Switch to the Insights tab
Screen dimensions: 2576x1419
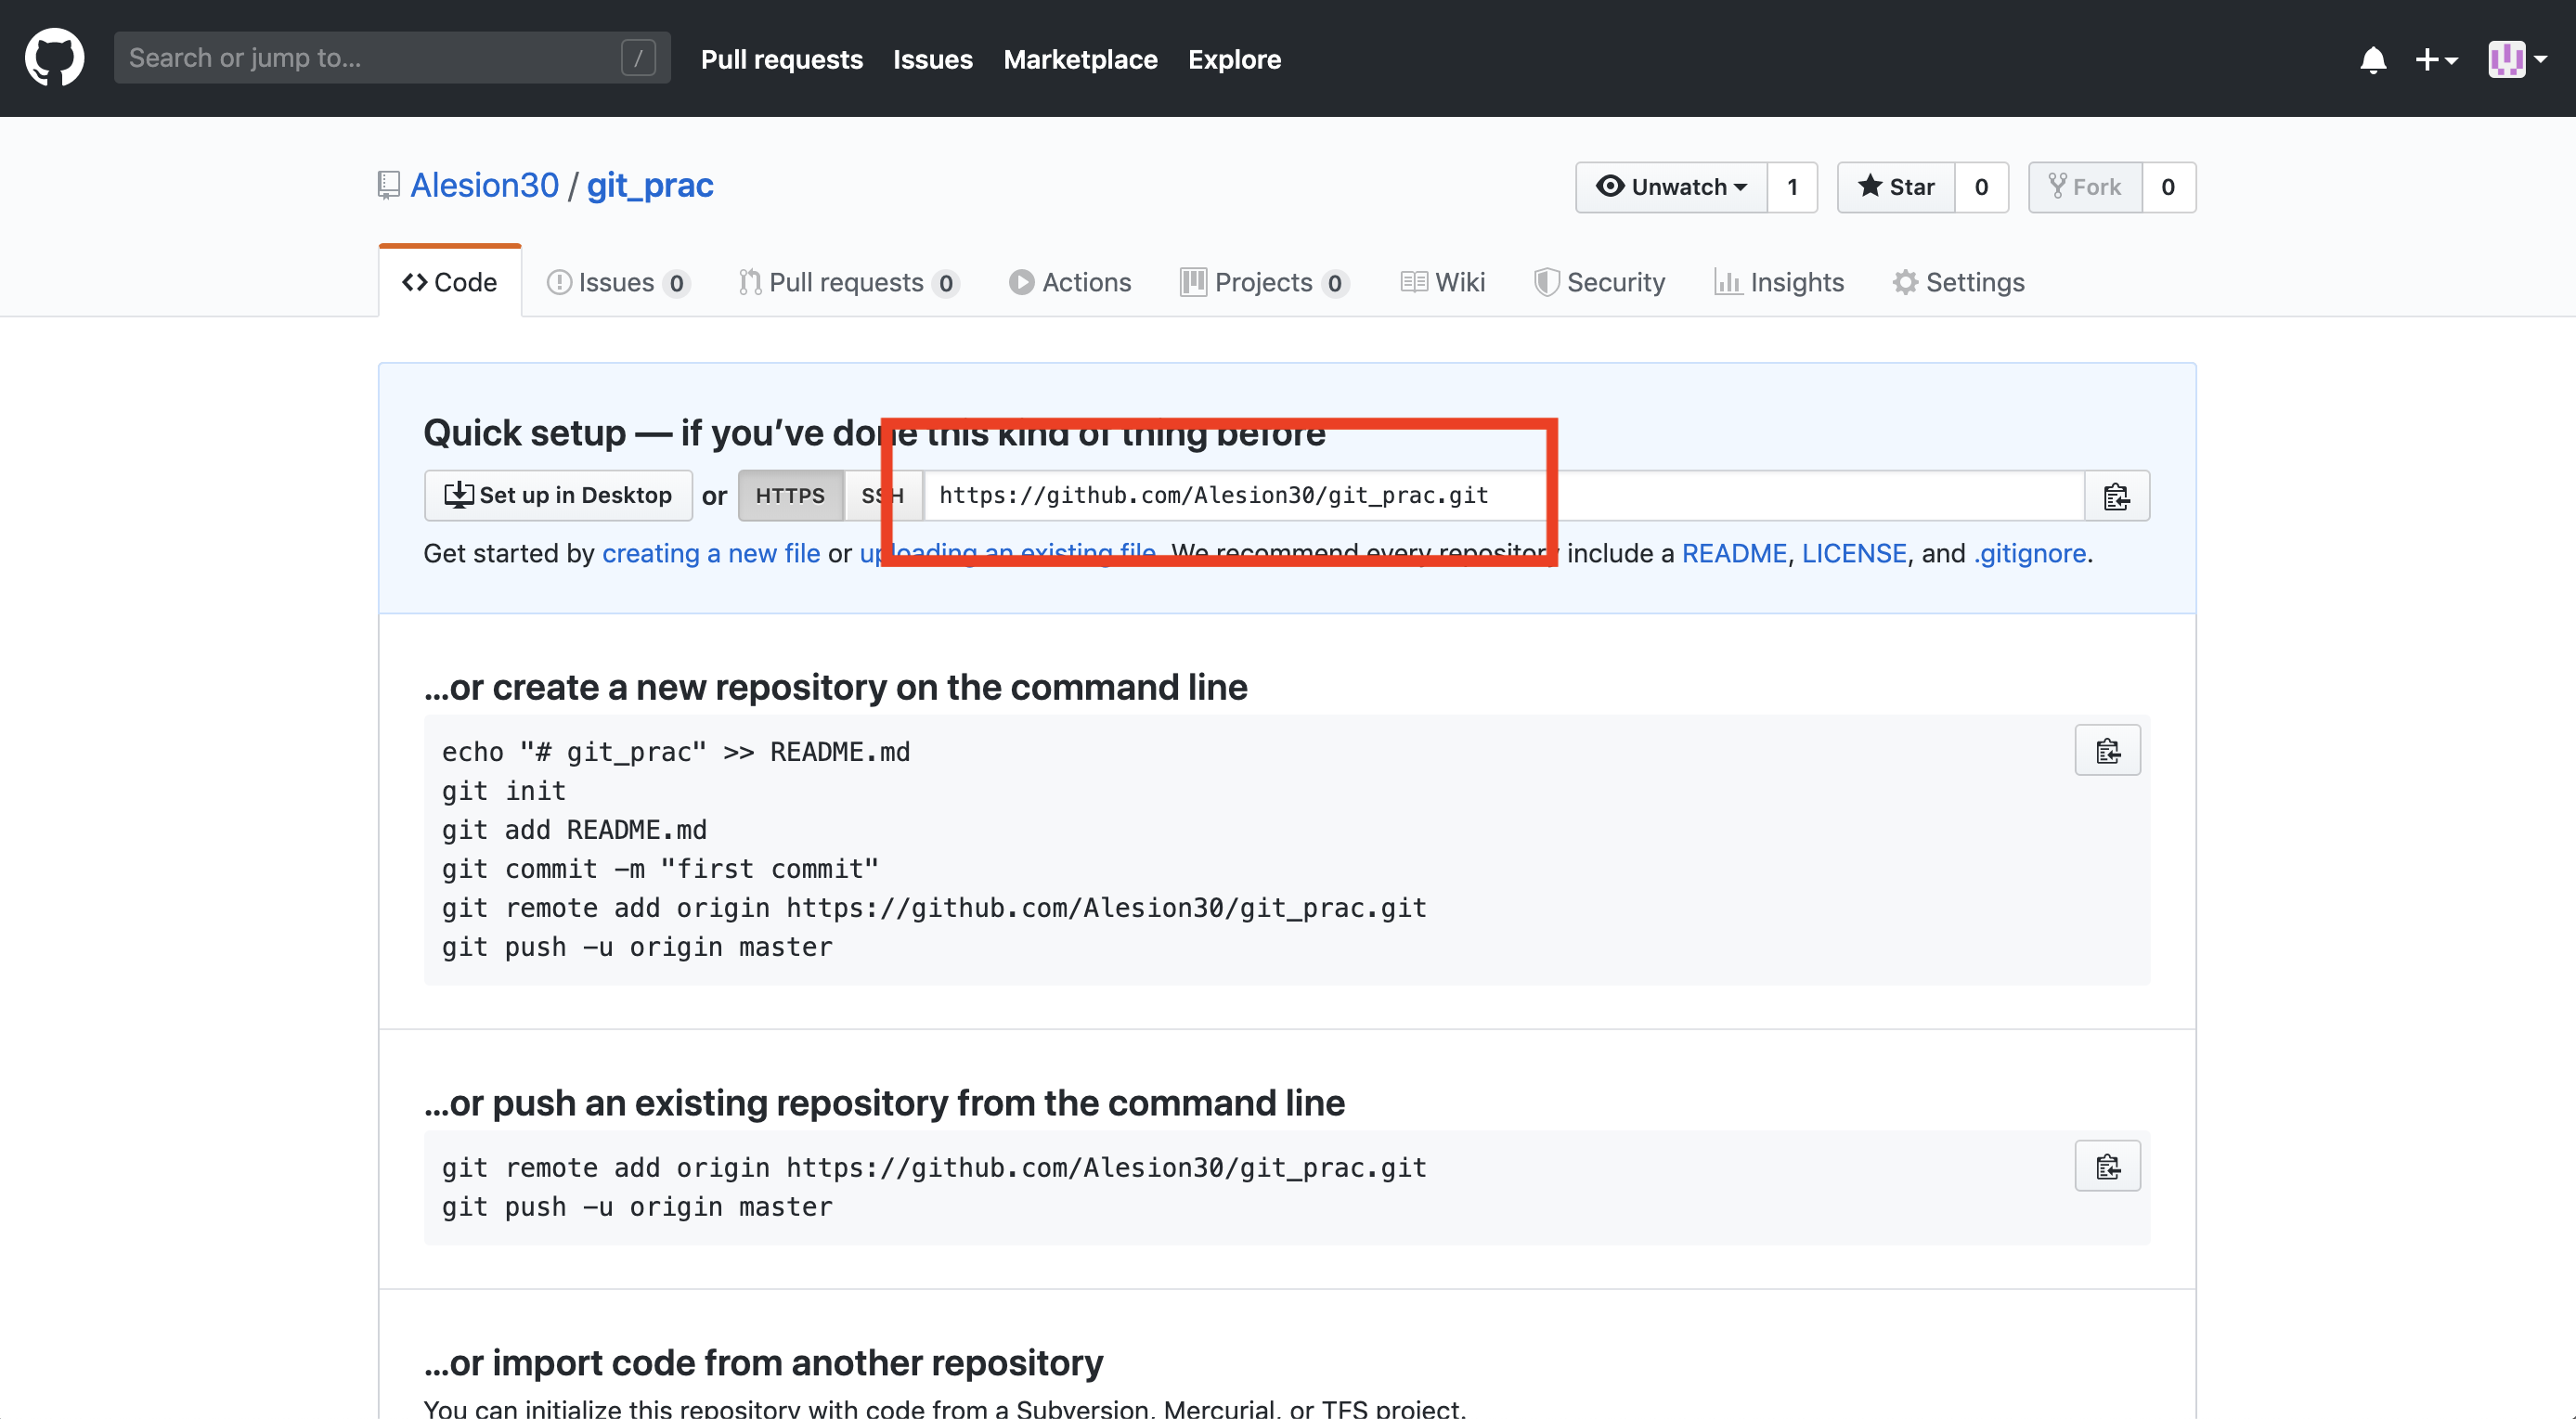[1779, 282]
